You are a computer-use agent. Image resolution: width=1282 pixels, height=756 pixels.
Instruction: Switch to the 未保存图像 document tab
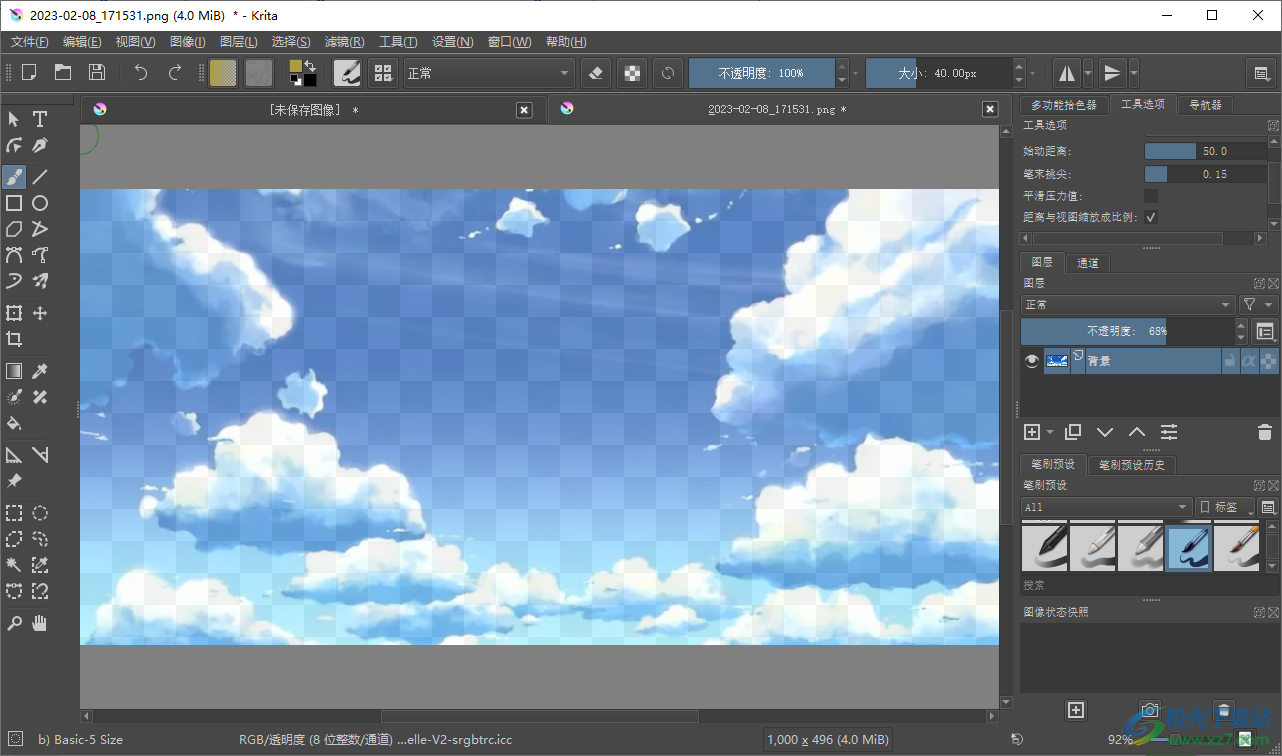[x=313, y=110]
